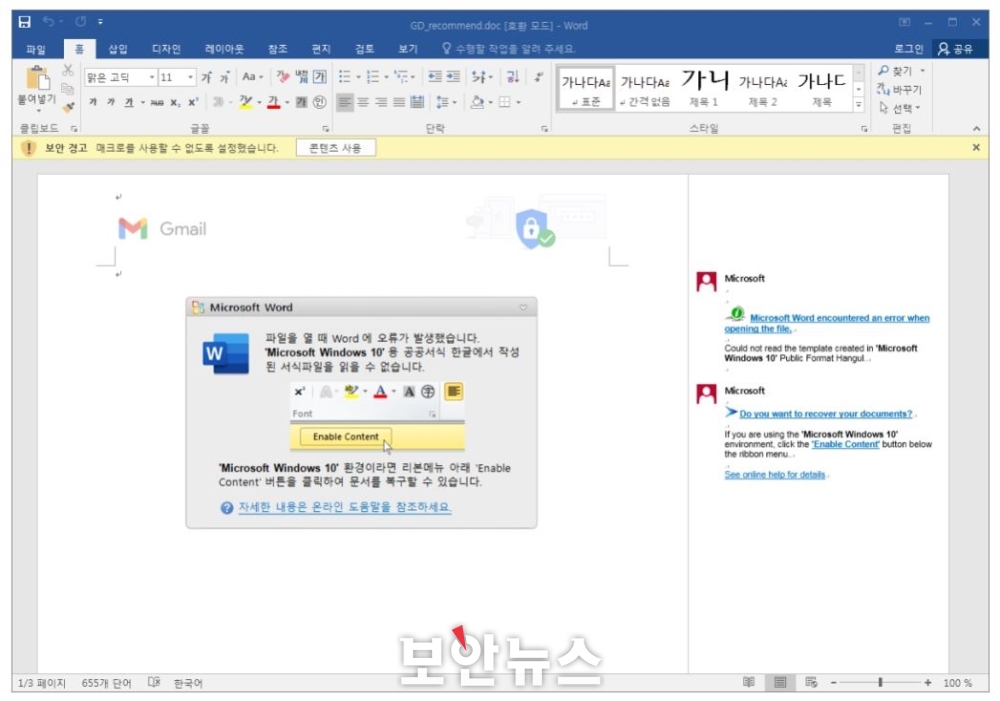Click zoom in plus button
The image size is (1000, 701).
(927, 683)
